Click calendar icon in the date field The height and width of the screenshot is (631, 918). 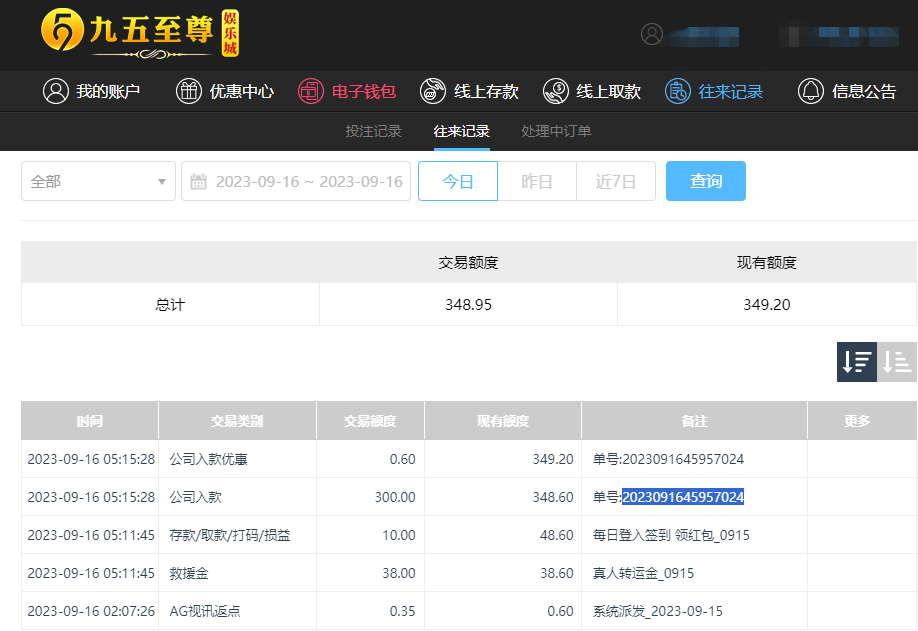199,182
